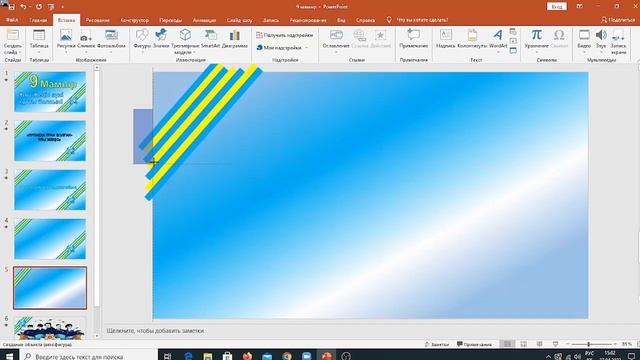Click the Видео video icon

point(584,36)
